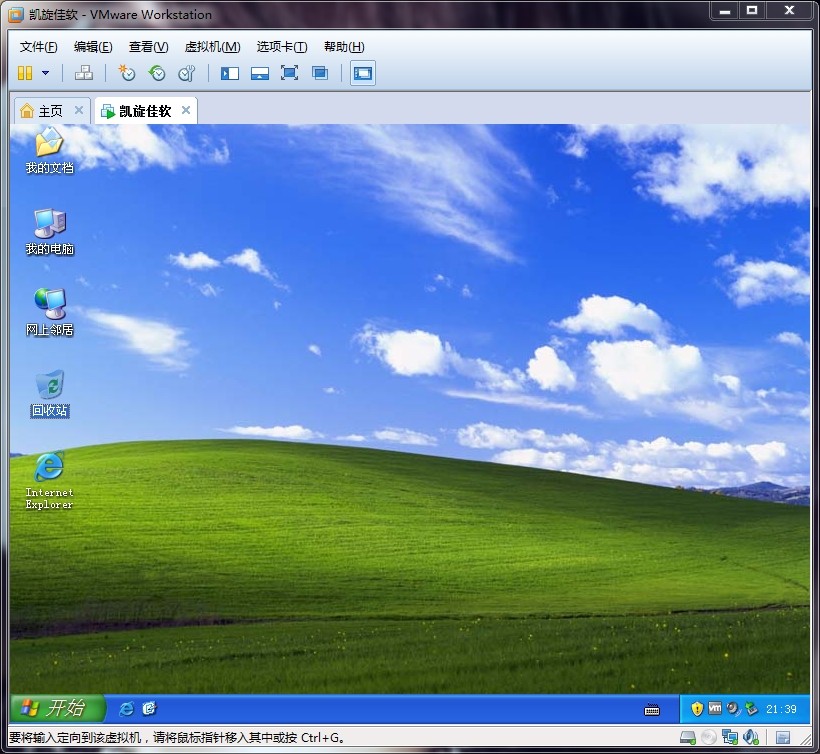Click second quick launch icon beside IE

pyautogui.click(x=149, y=709)
